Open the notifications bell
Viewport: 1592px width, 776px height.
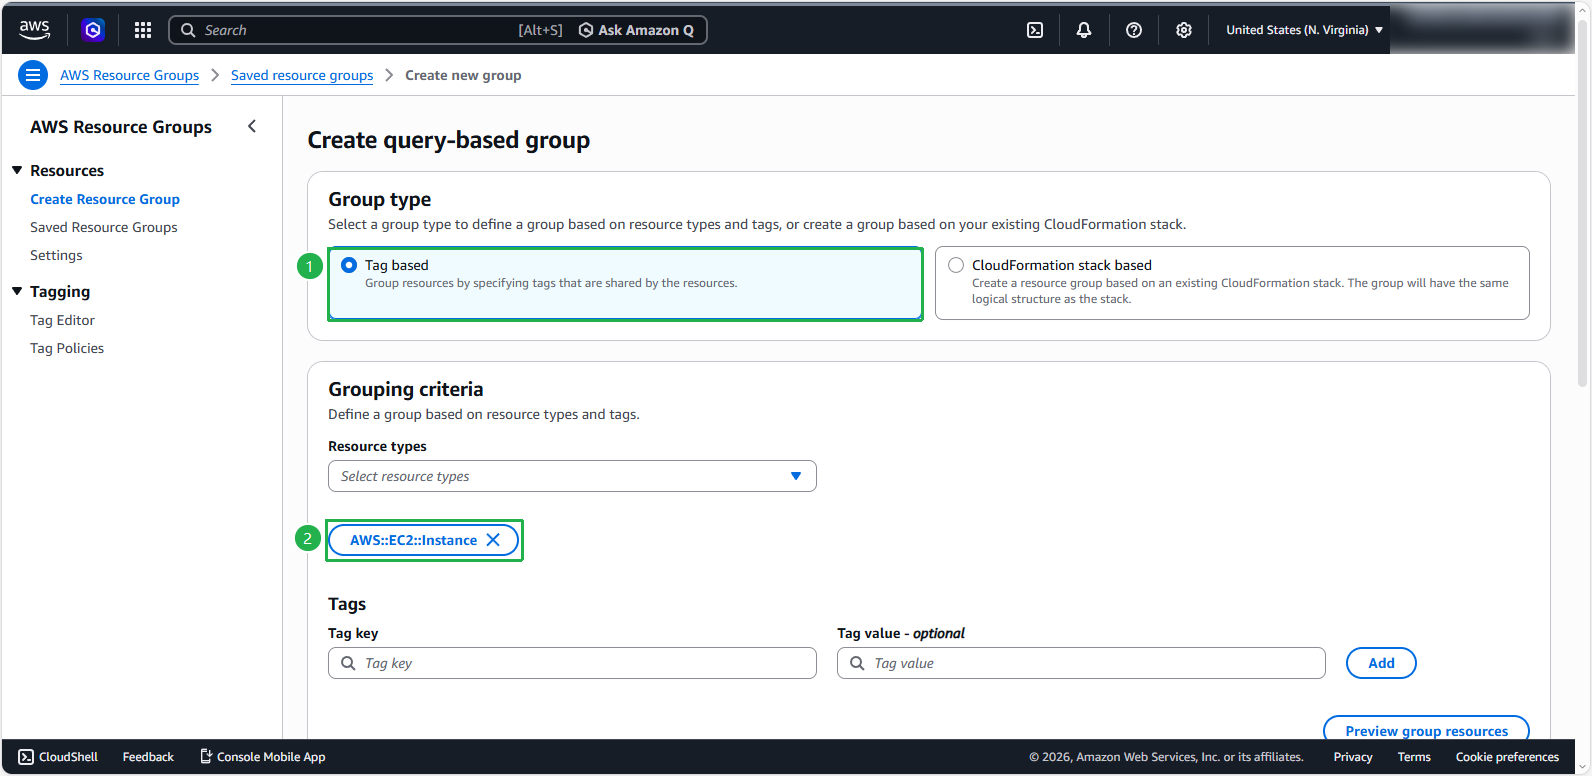point(1084,30)
